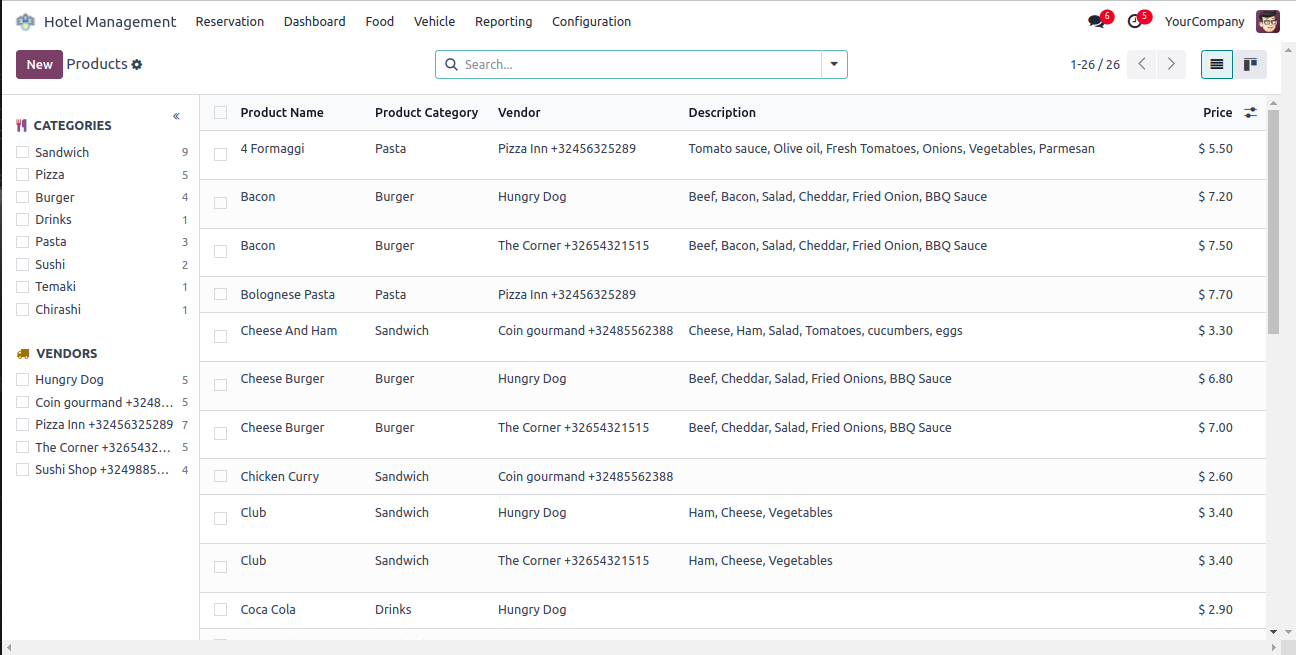
Task: Click the user avatar picture
Action: pyautogui.click(x=1268, y=21)
